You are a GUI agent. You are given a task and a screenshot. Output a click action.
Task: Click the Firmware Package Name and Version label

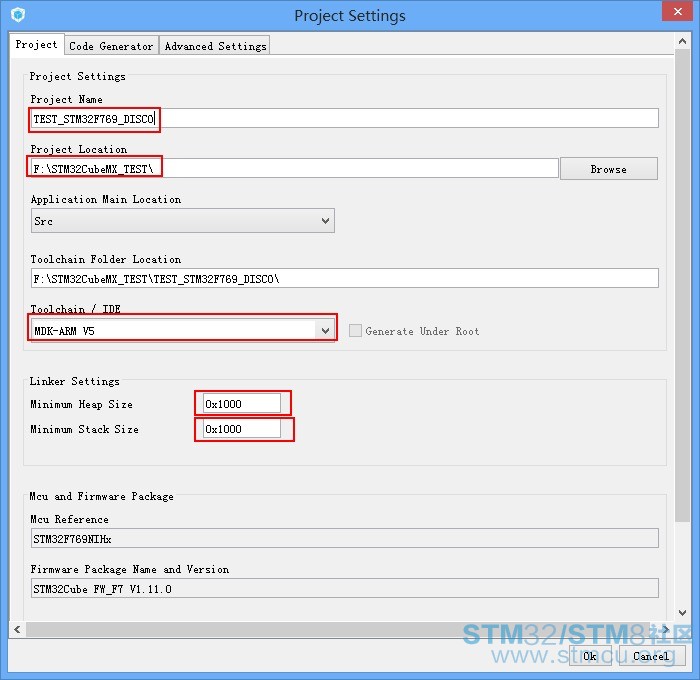129,570
